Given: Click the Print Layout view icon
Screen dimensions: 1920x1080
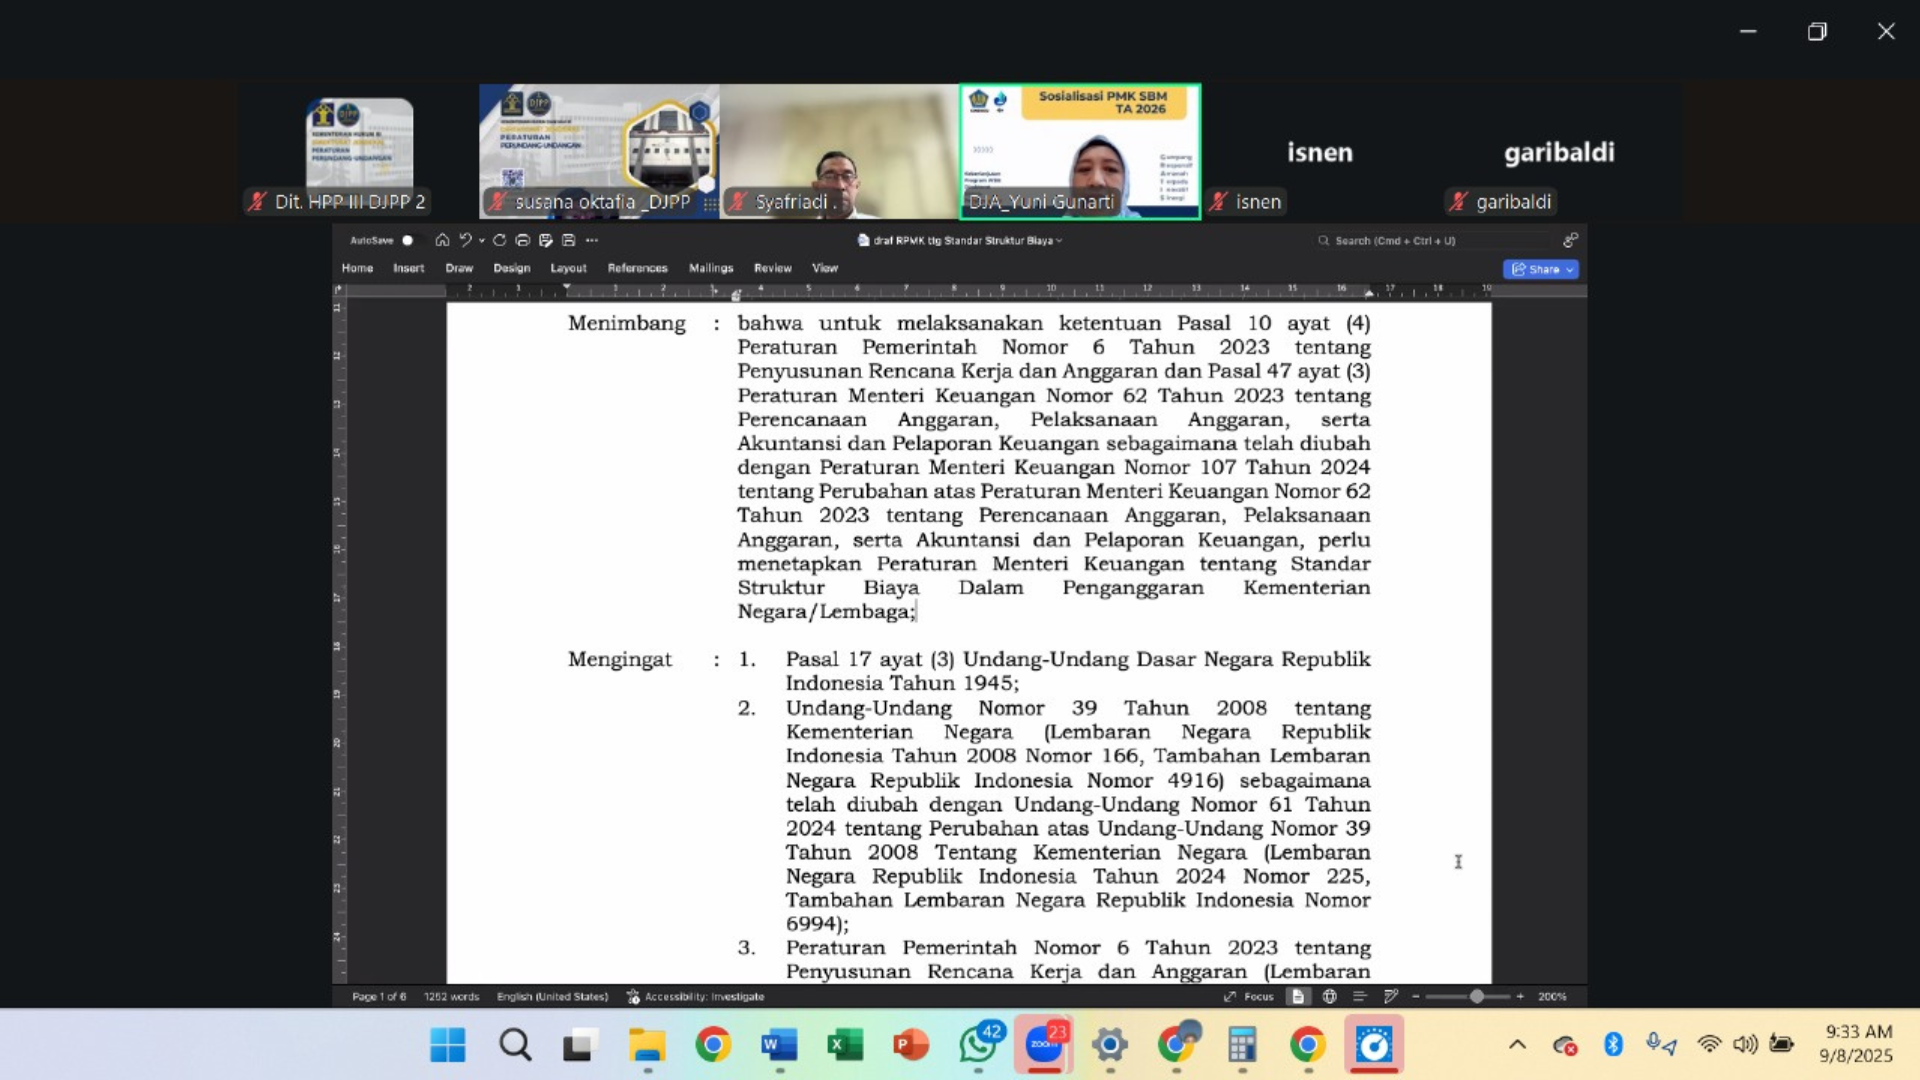Looking at the screenshot, I should (x=1298, y=996).
